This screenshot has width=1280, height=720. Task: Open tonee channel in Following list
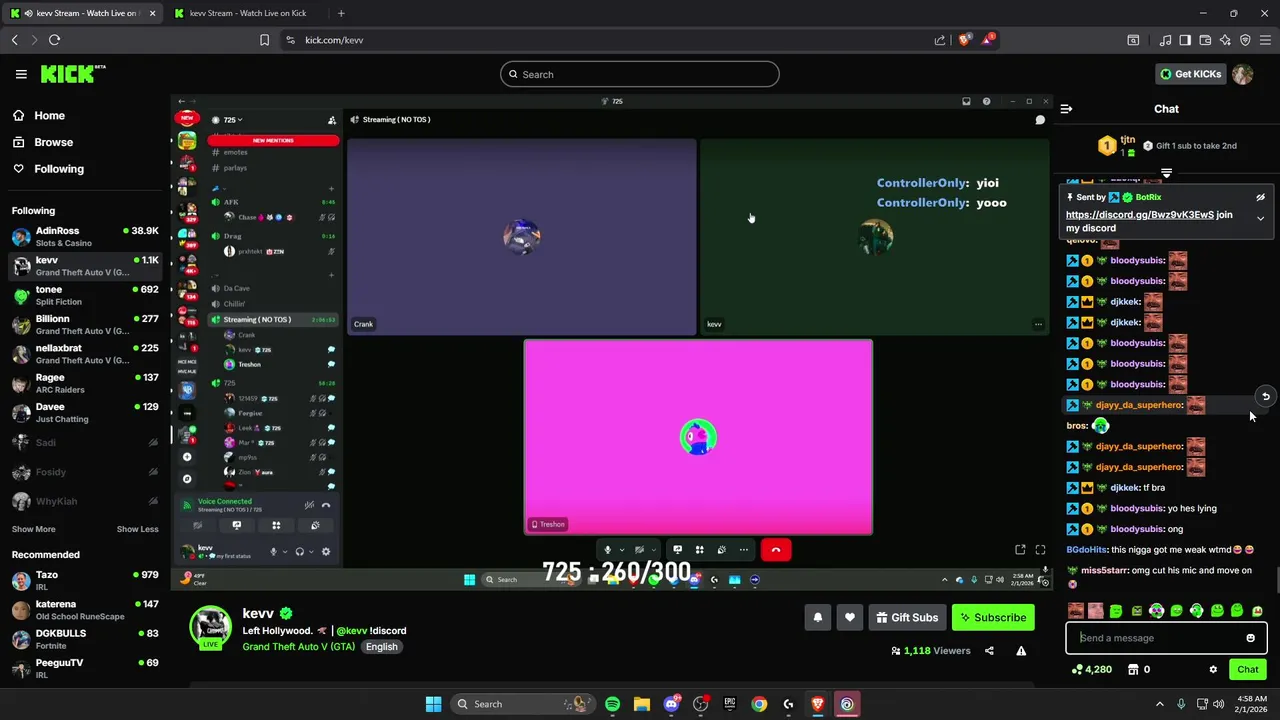85,295
